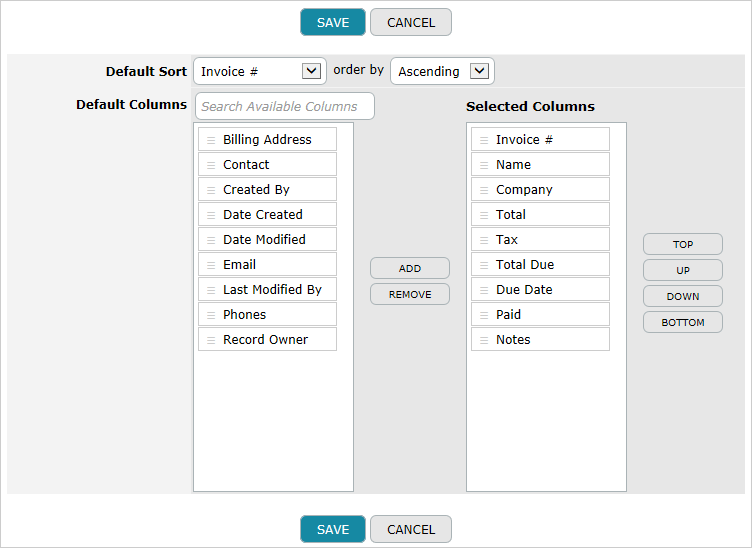Select Company in Selected Columns
The image size is (752, 548).
click(540, 189)
